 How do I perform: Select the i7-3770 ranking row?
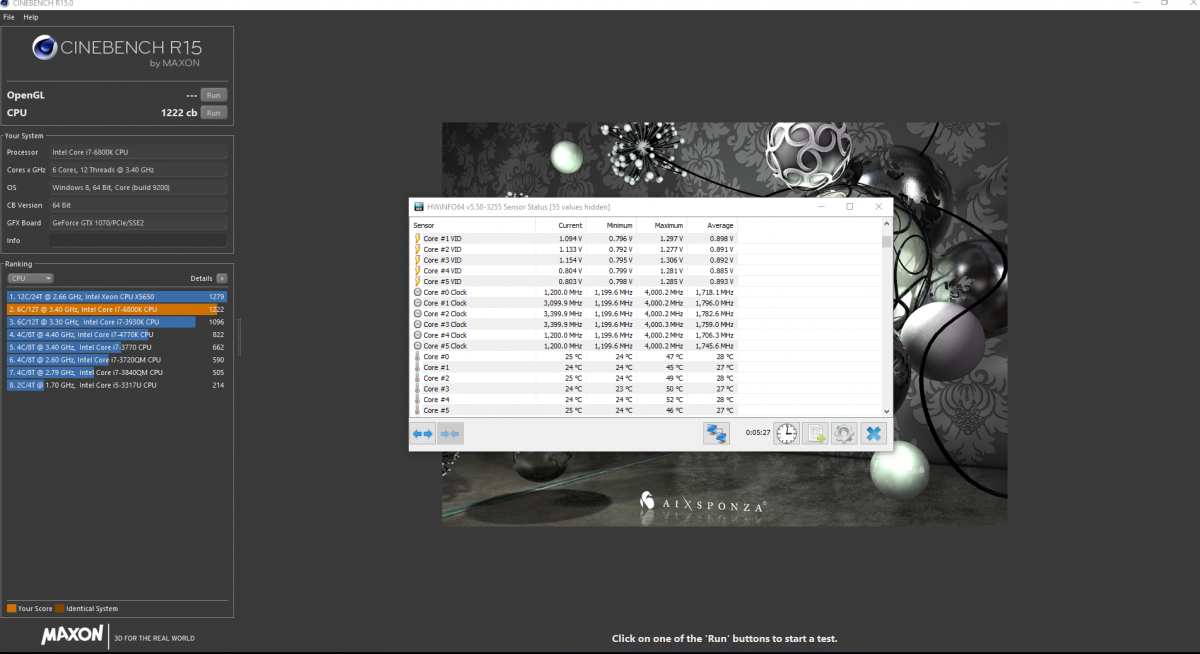(117, 347)
